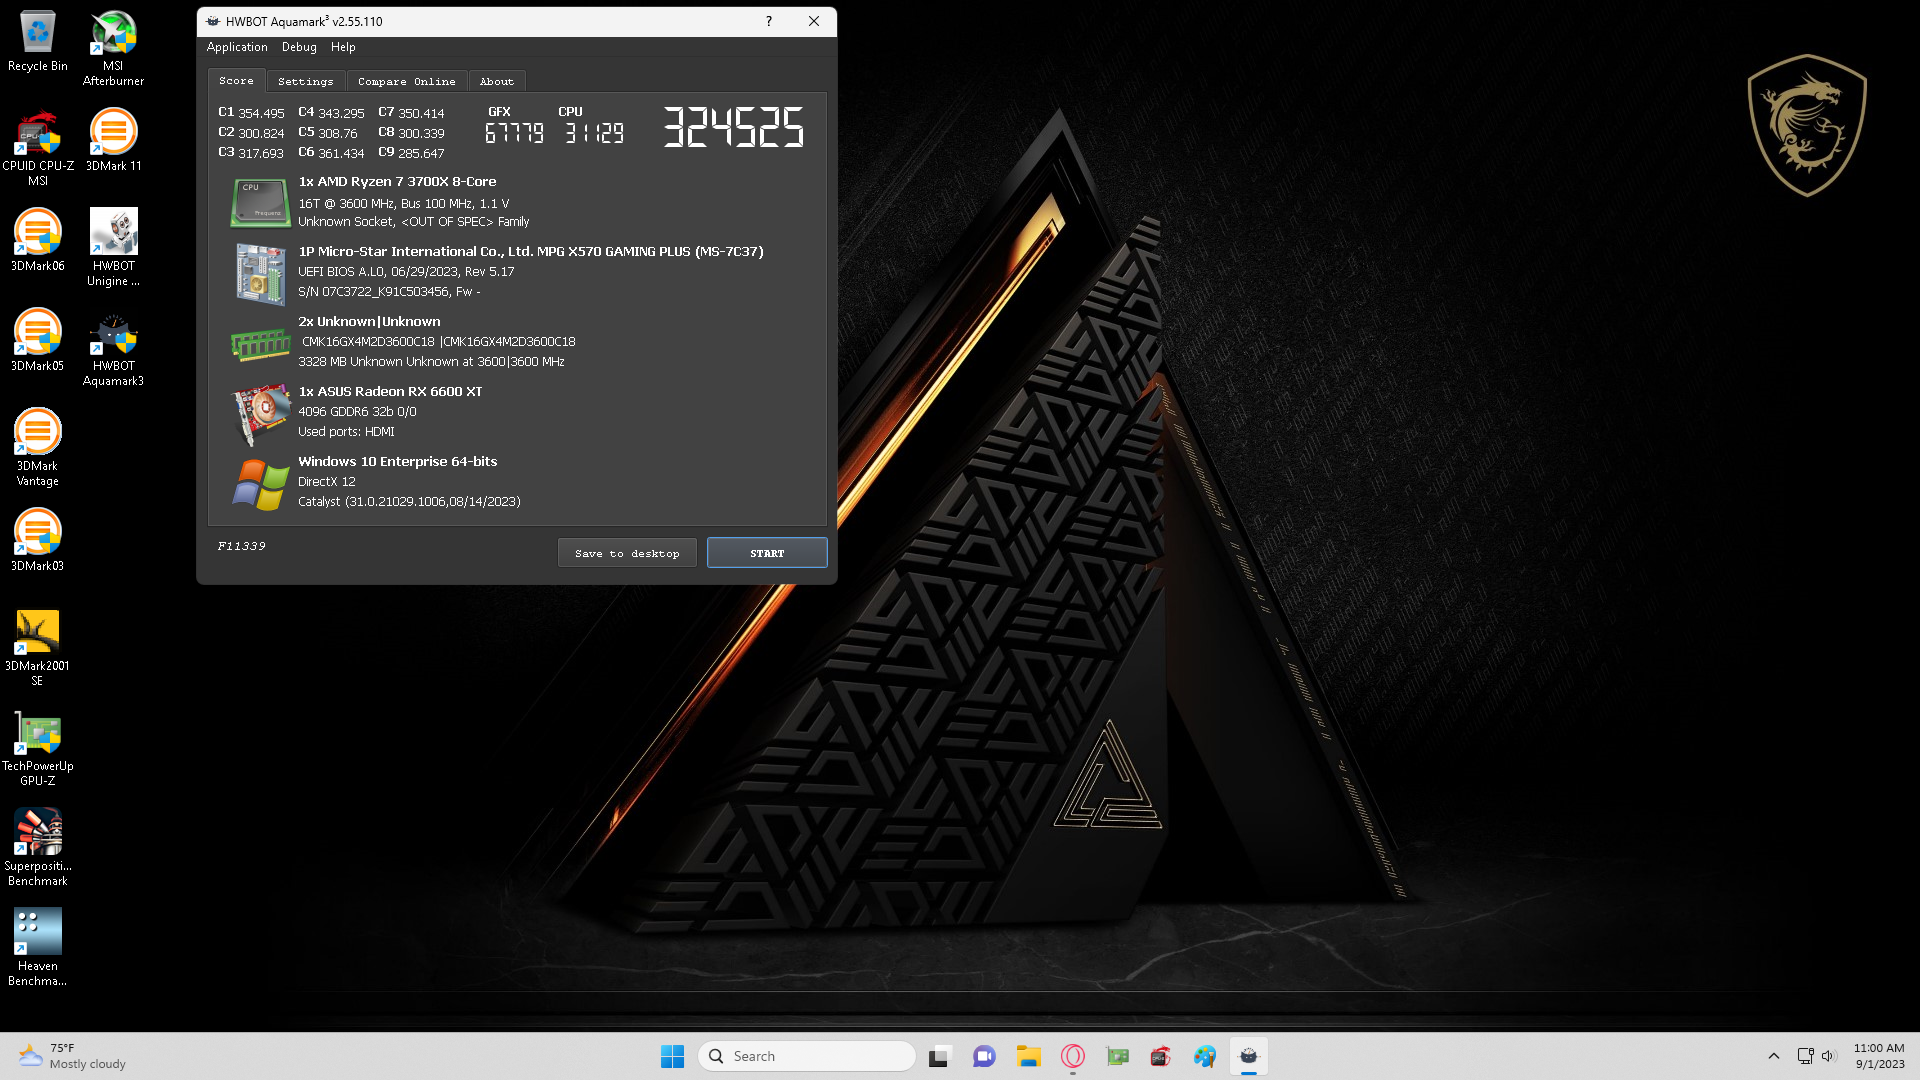
Task: Open the Windows Start menu
Action: pos(672,1056)
